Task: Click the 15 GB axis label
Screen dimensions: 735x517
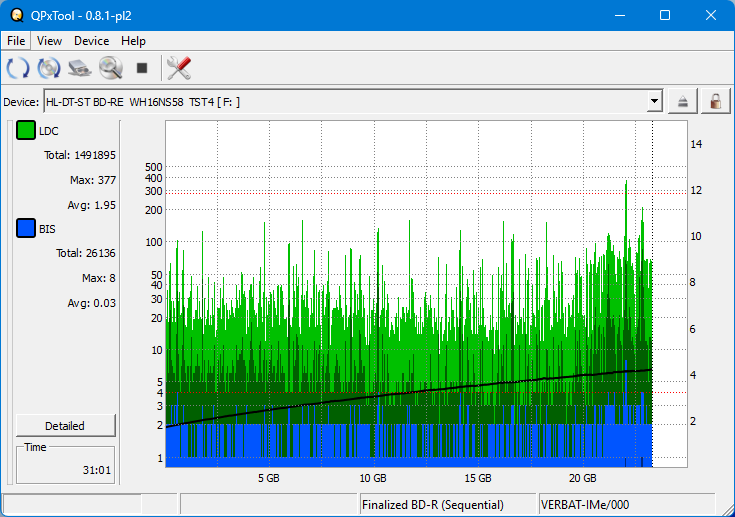Action: click(478, 478)
